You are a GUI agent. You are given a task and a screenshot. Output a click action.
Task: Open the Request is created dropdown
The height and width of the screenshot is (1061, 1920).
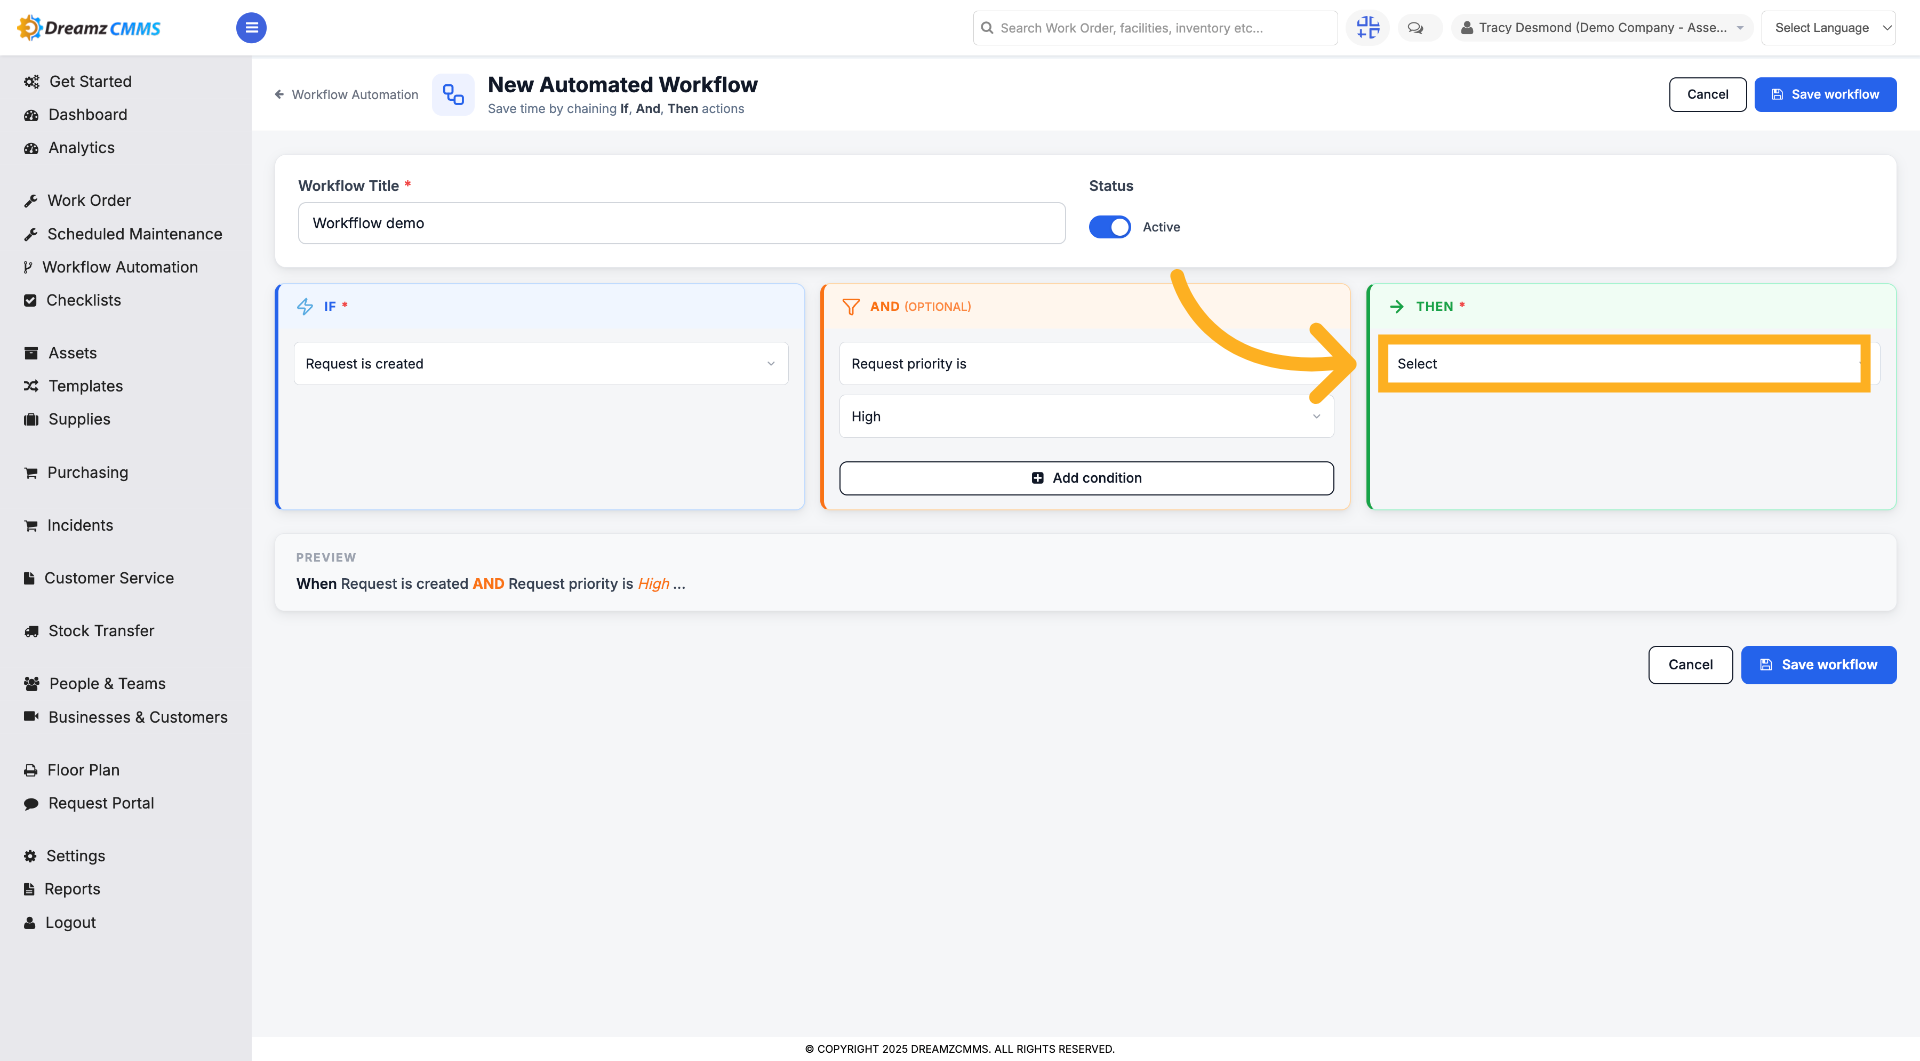coord(541,364)
